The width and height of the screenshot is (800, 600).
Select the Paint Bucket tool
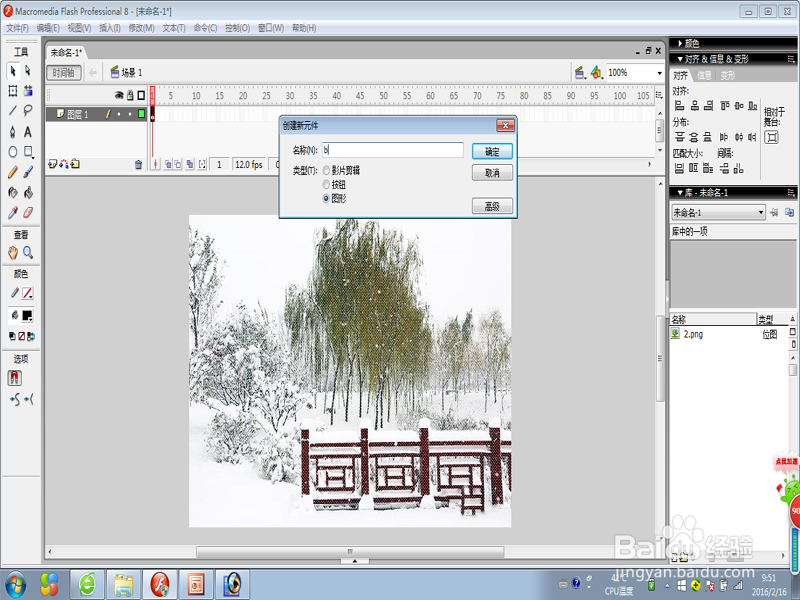click(28, 192)
